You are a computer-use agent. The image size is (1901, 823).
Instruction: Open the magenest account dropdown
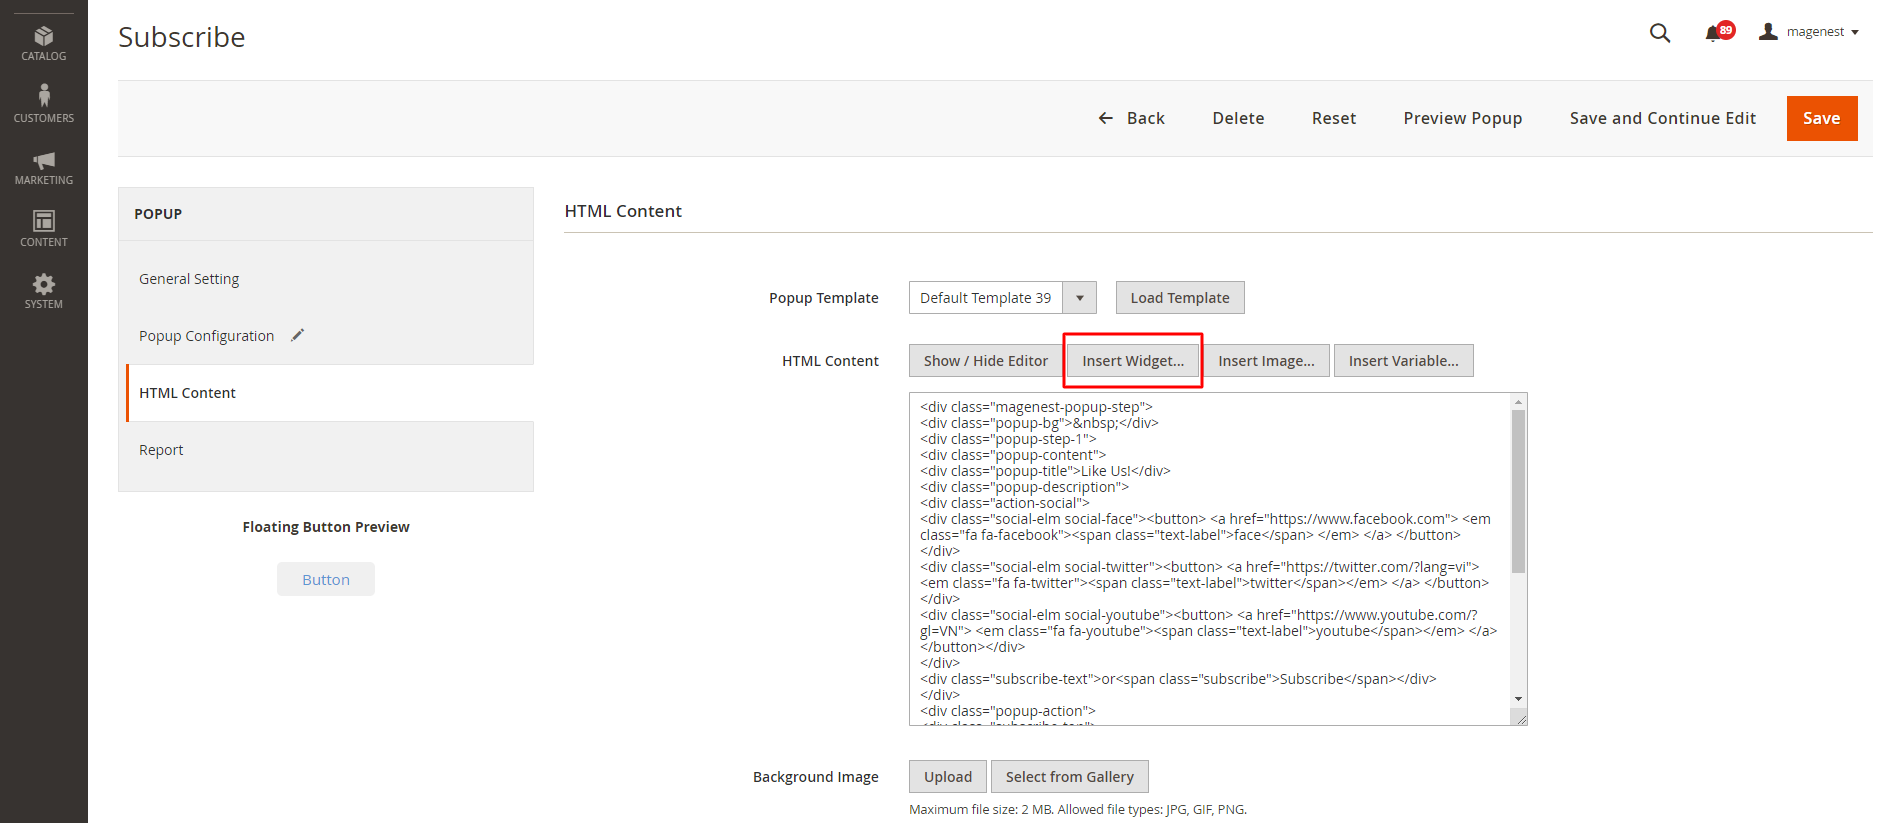click(1811, 32)
